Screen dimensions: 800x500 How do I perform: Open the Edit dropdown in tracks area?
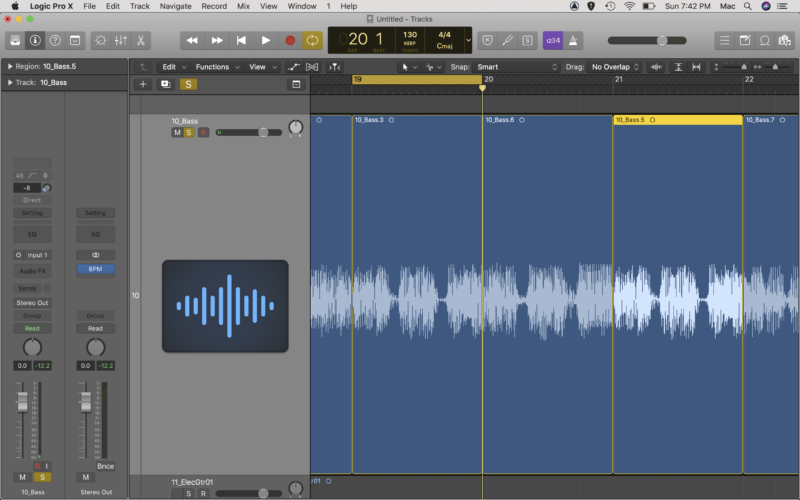point(174,67)
